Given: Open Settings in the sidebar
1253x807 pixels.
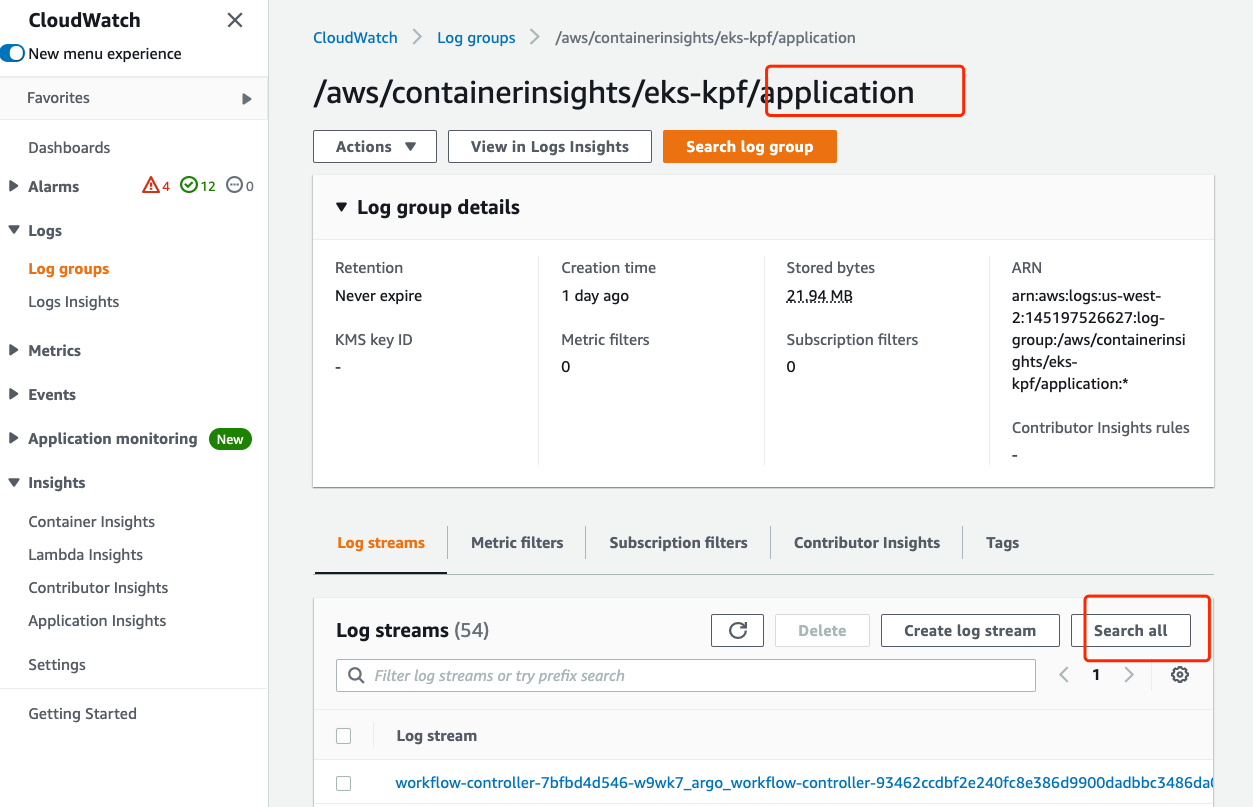Looking at the screenshot, I should pyautogui.click(x=57, y=664).
